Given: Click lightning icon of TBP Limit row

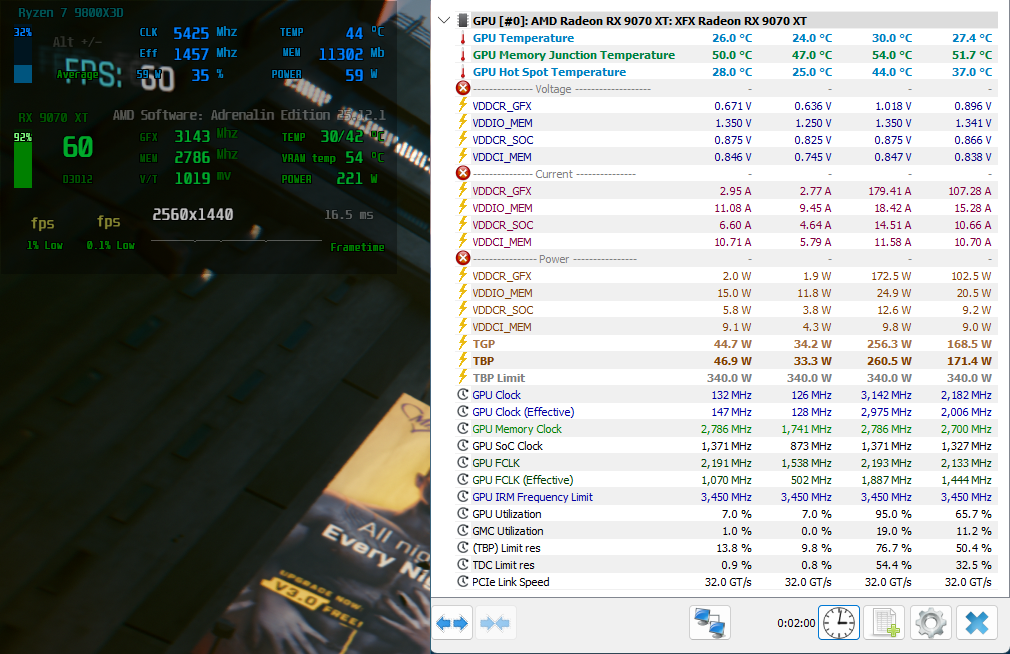Looking at the screenshot, I should [x=462, y=378].
